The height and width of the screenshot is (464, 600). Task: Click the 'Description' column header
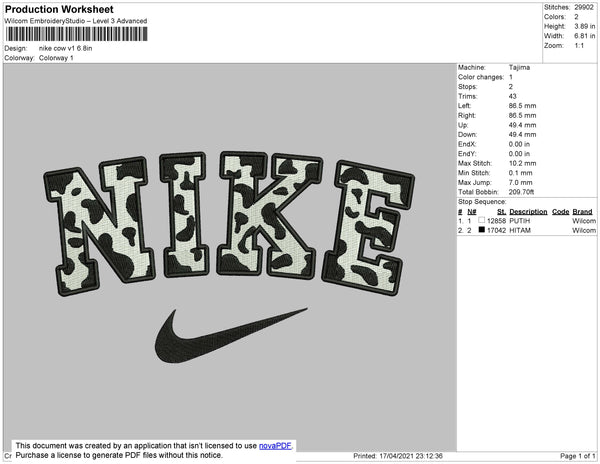pos(528,212)
